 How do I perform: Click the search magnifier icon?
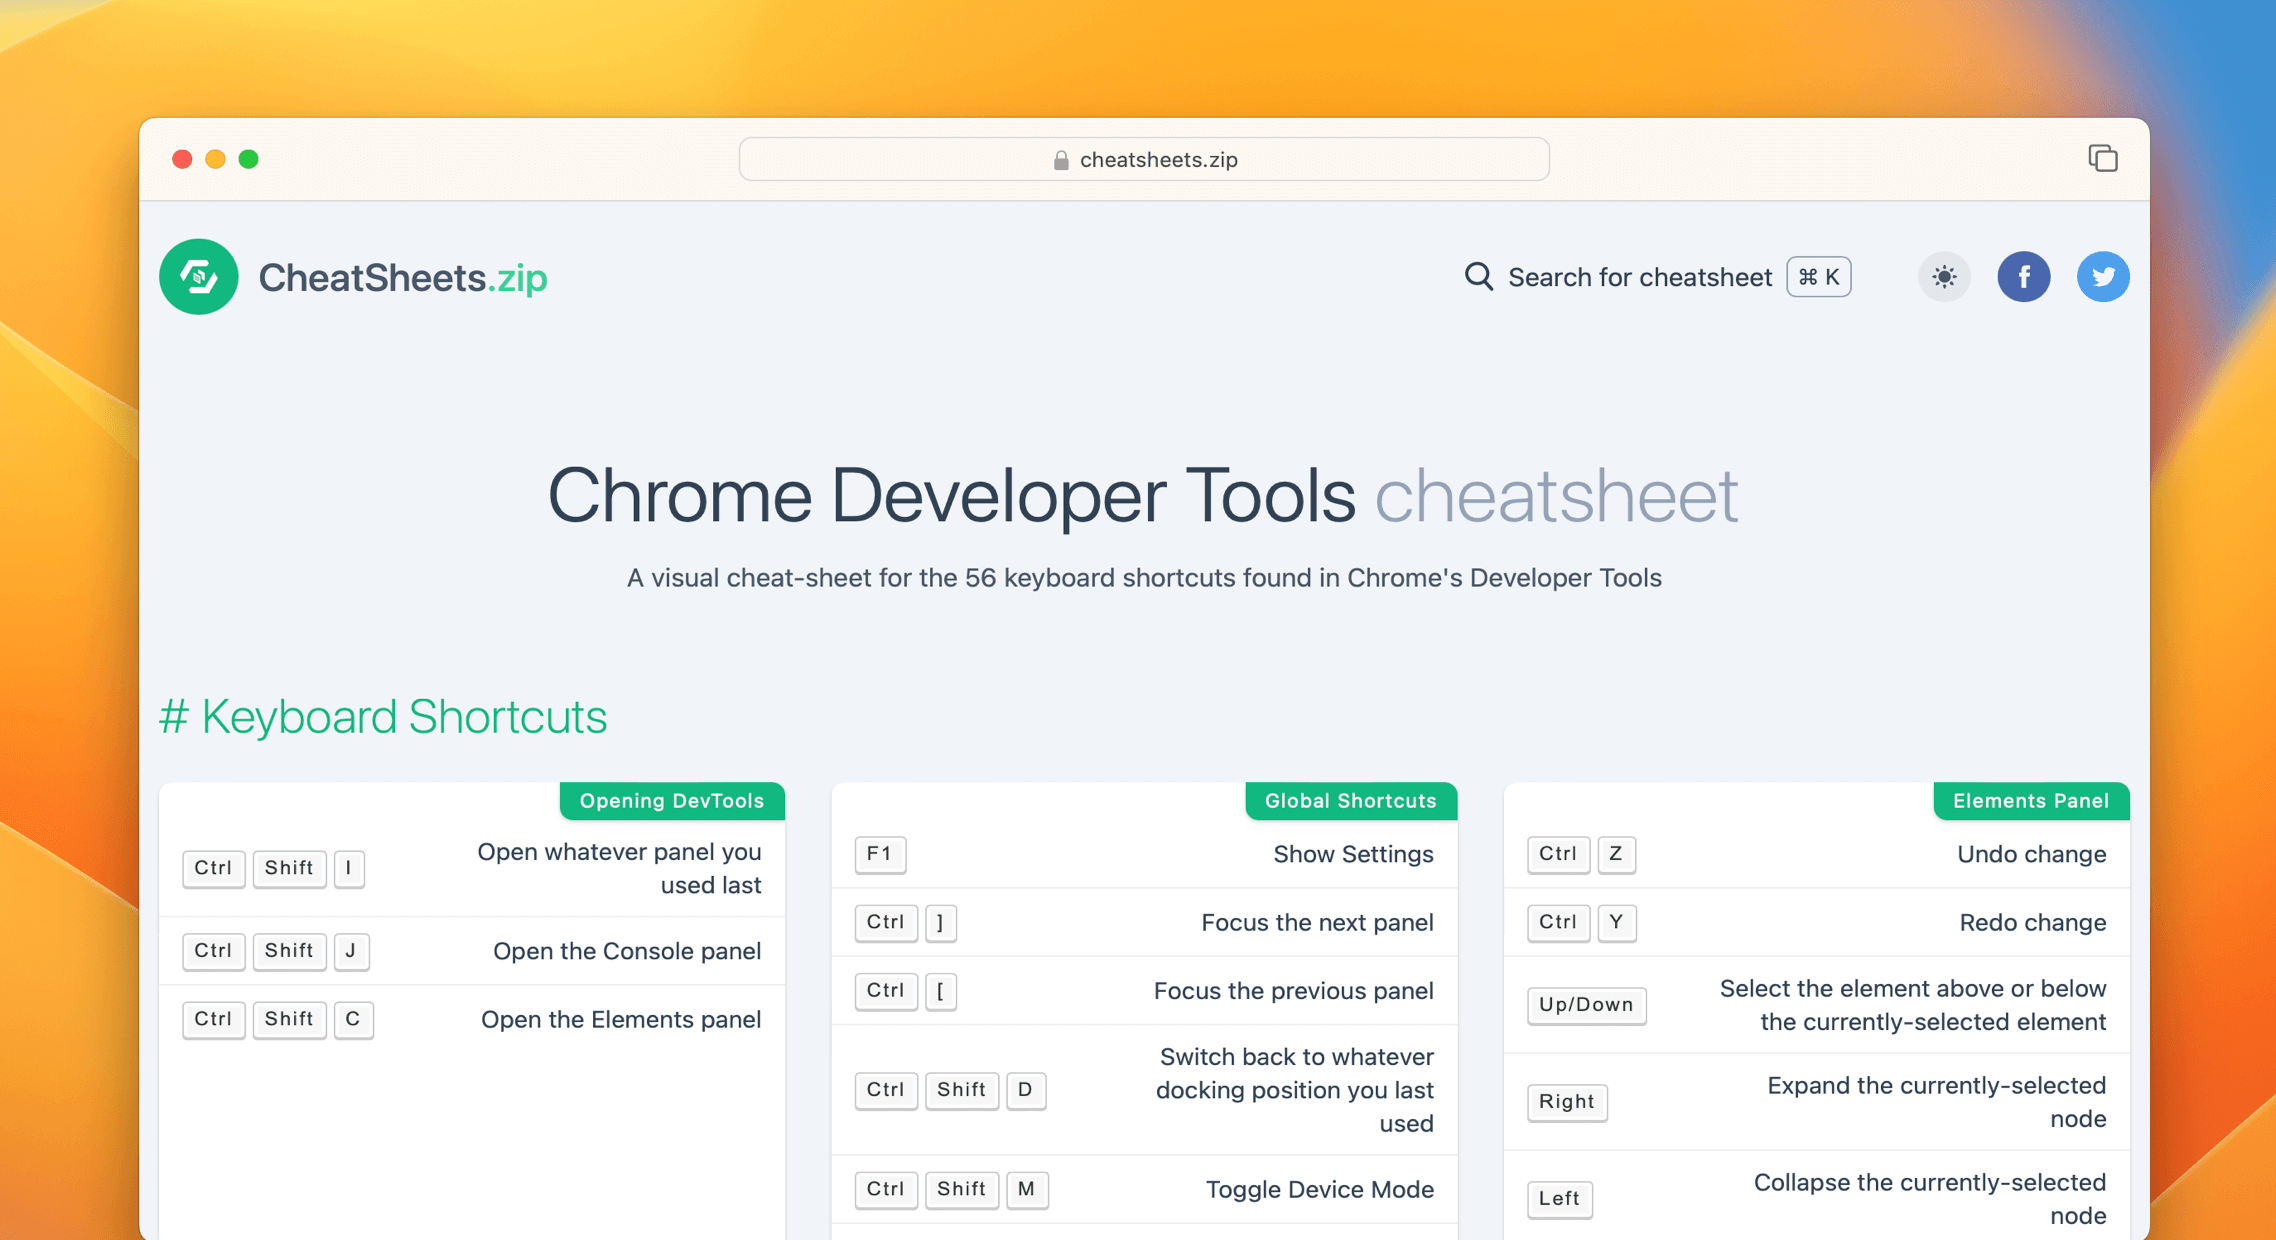click(1478, 277)
